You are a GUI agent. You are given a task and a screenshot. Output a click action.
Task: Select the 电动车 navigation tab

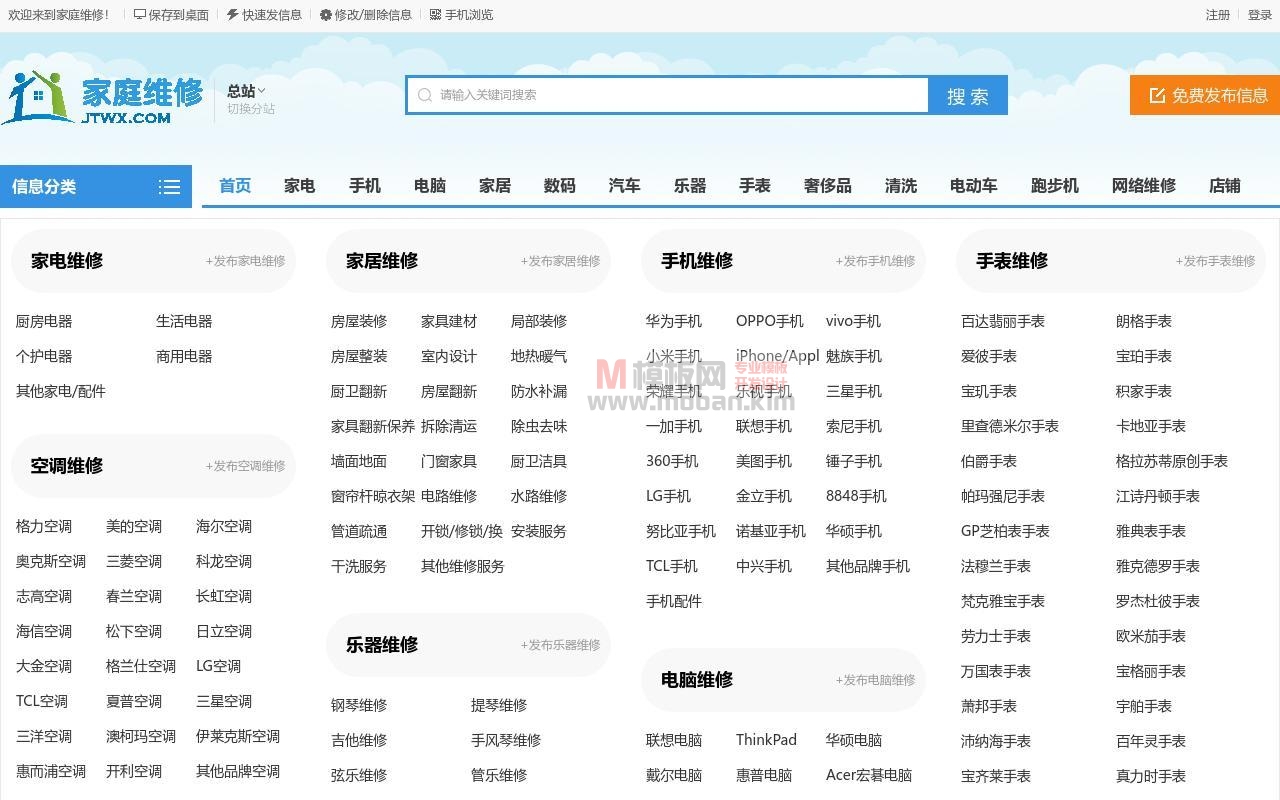tap(974, 186)
